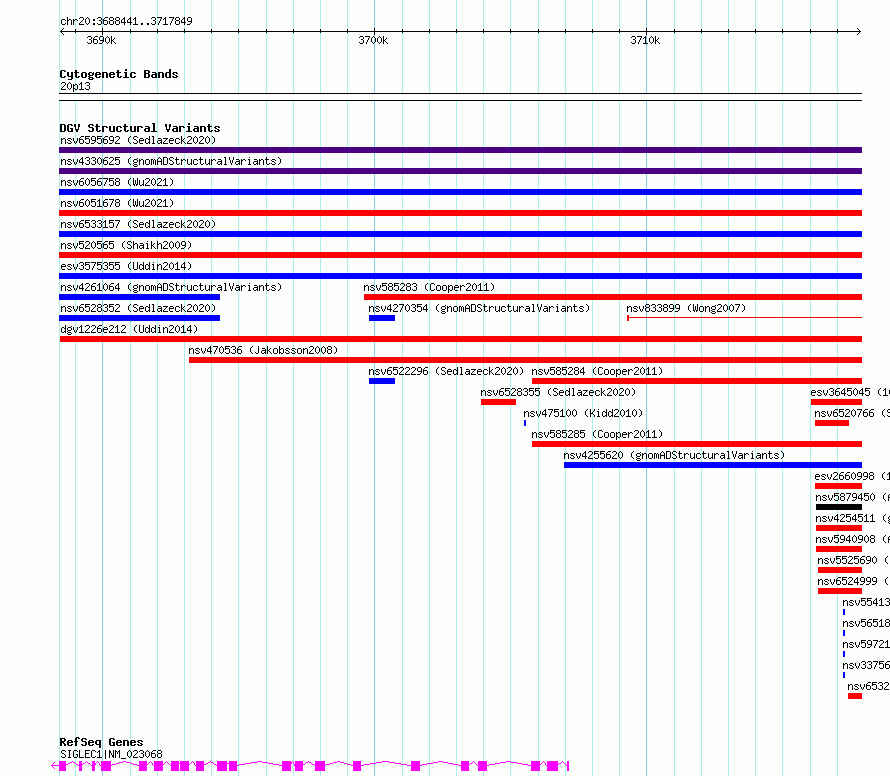Click 3710k ruler position

coord(645,40)
